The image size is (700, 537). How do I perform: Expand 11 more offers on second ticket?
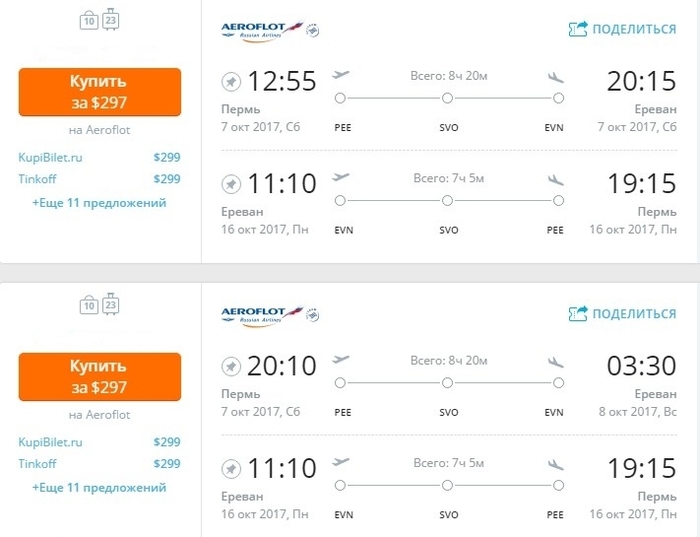(x=99, y=488)
